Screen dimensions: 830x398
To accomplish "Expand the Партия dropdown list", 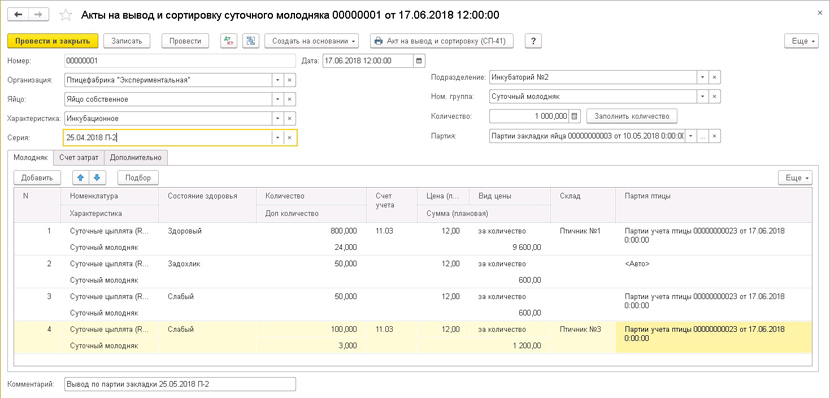I will pos(691,136).
